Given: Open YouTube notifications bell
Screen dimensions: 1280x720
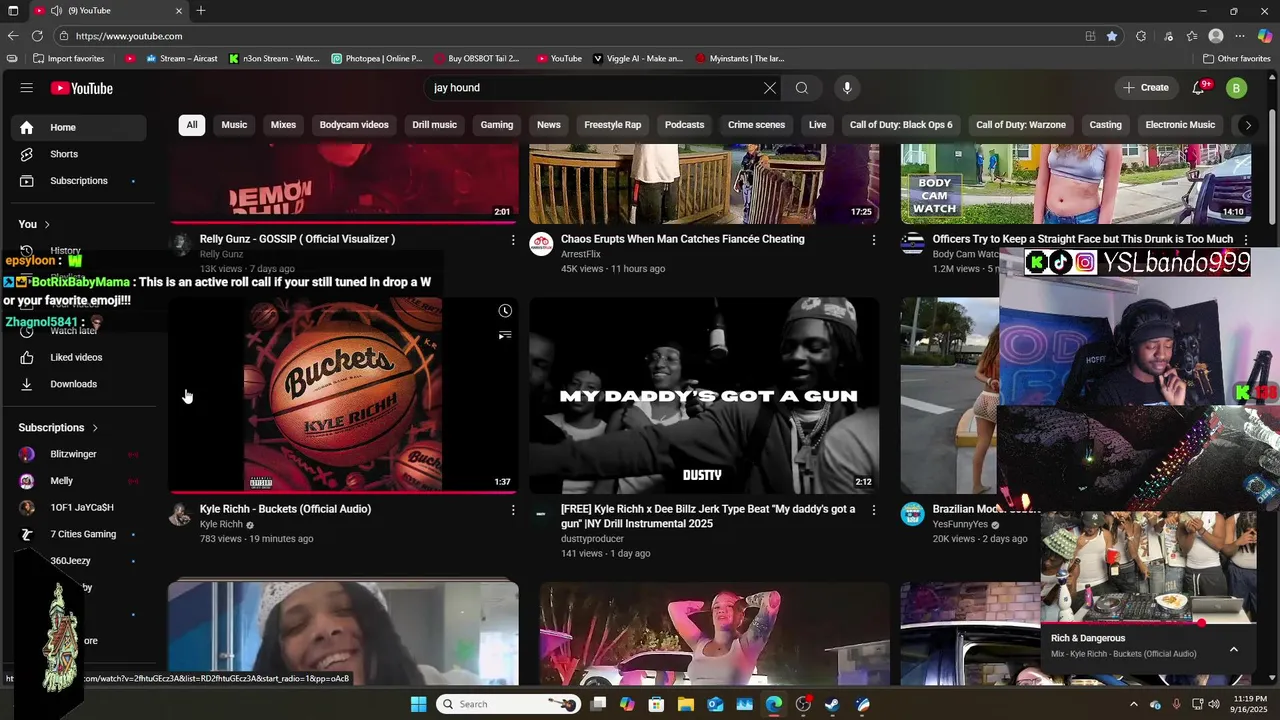Looking at the screenshot, I should 1199,88.
